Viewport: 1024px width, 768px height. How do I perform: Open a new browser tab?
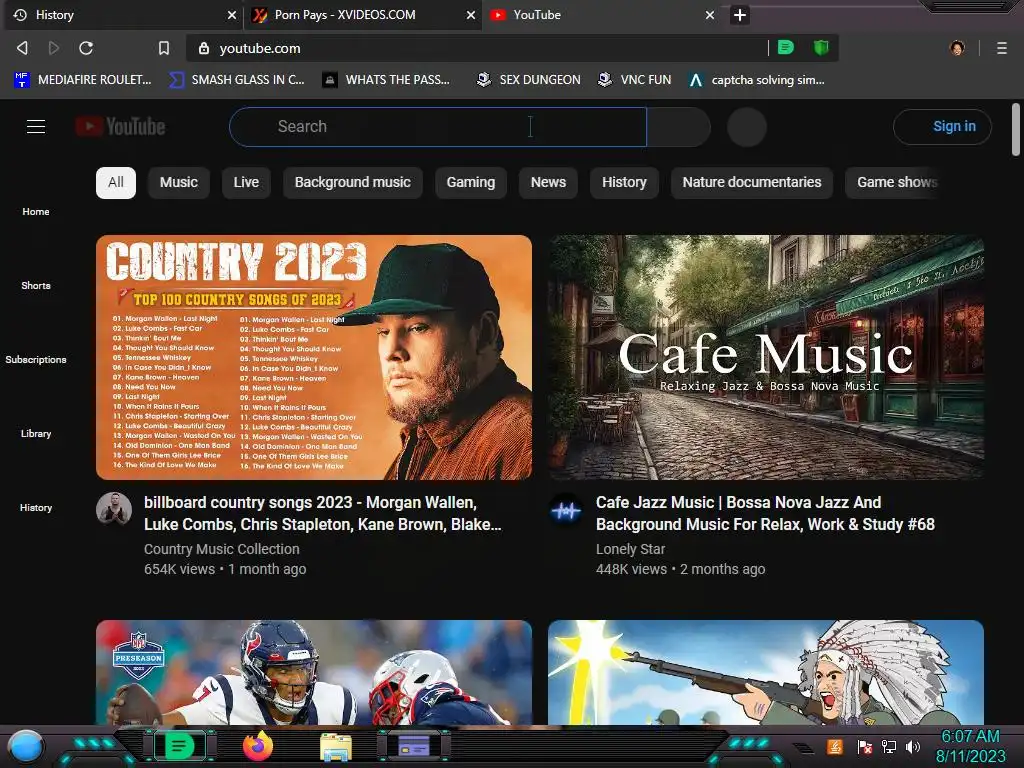point(739,15)
